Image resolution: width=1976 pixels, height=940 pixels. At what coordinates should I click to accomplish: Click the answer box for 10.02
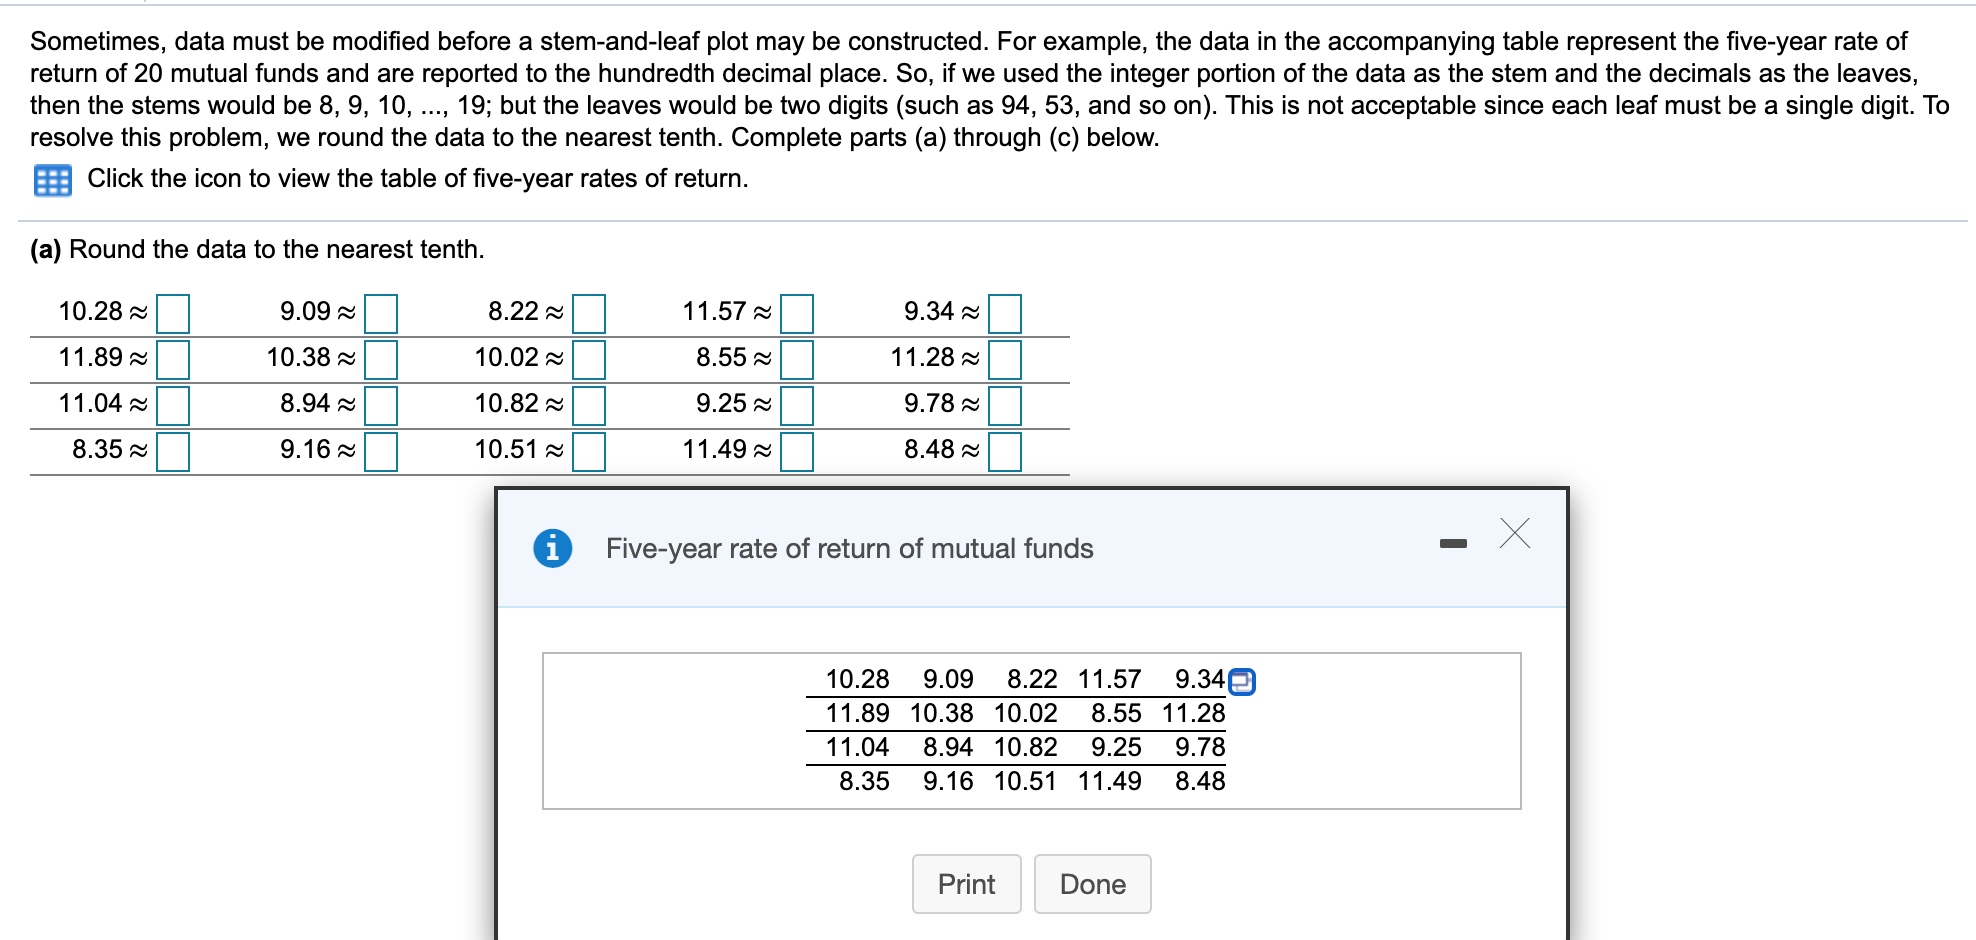pyautogui.click(x=588, y=359)
